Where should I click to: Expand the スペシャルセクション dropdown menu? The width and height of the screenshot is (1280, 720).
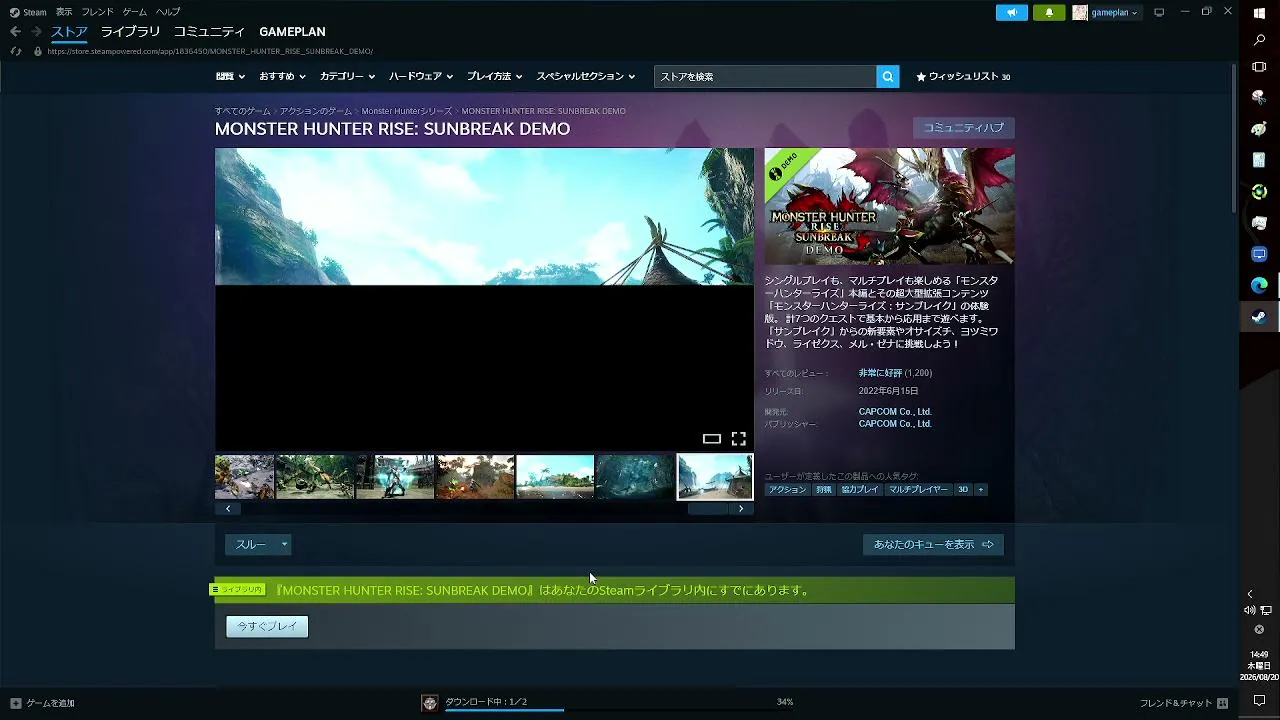[585, 76]
